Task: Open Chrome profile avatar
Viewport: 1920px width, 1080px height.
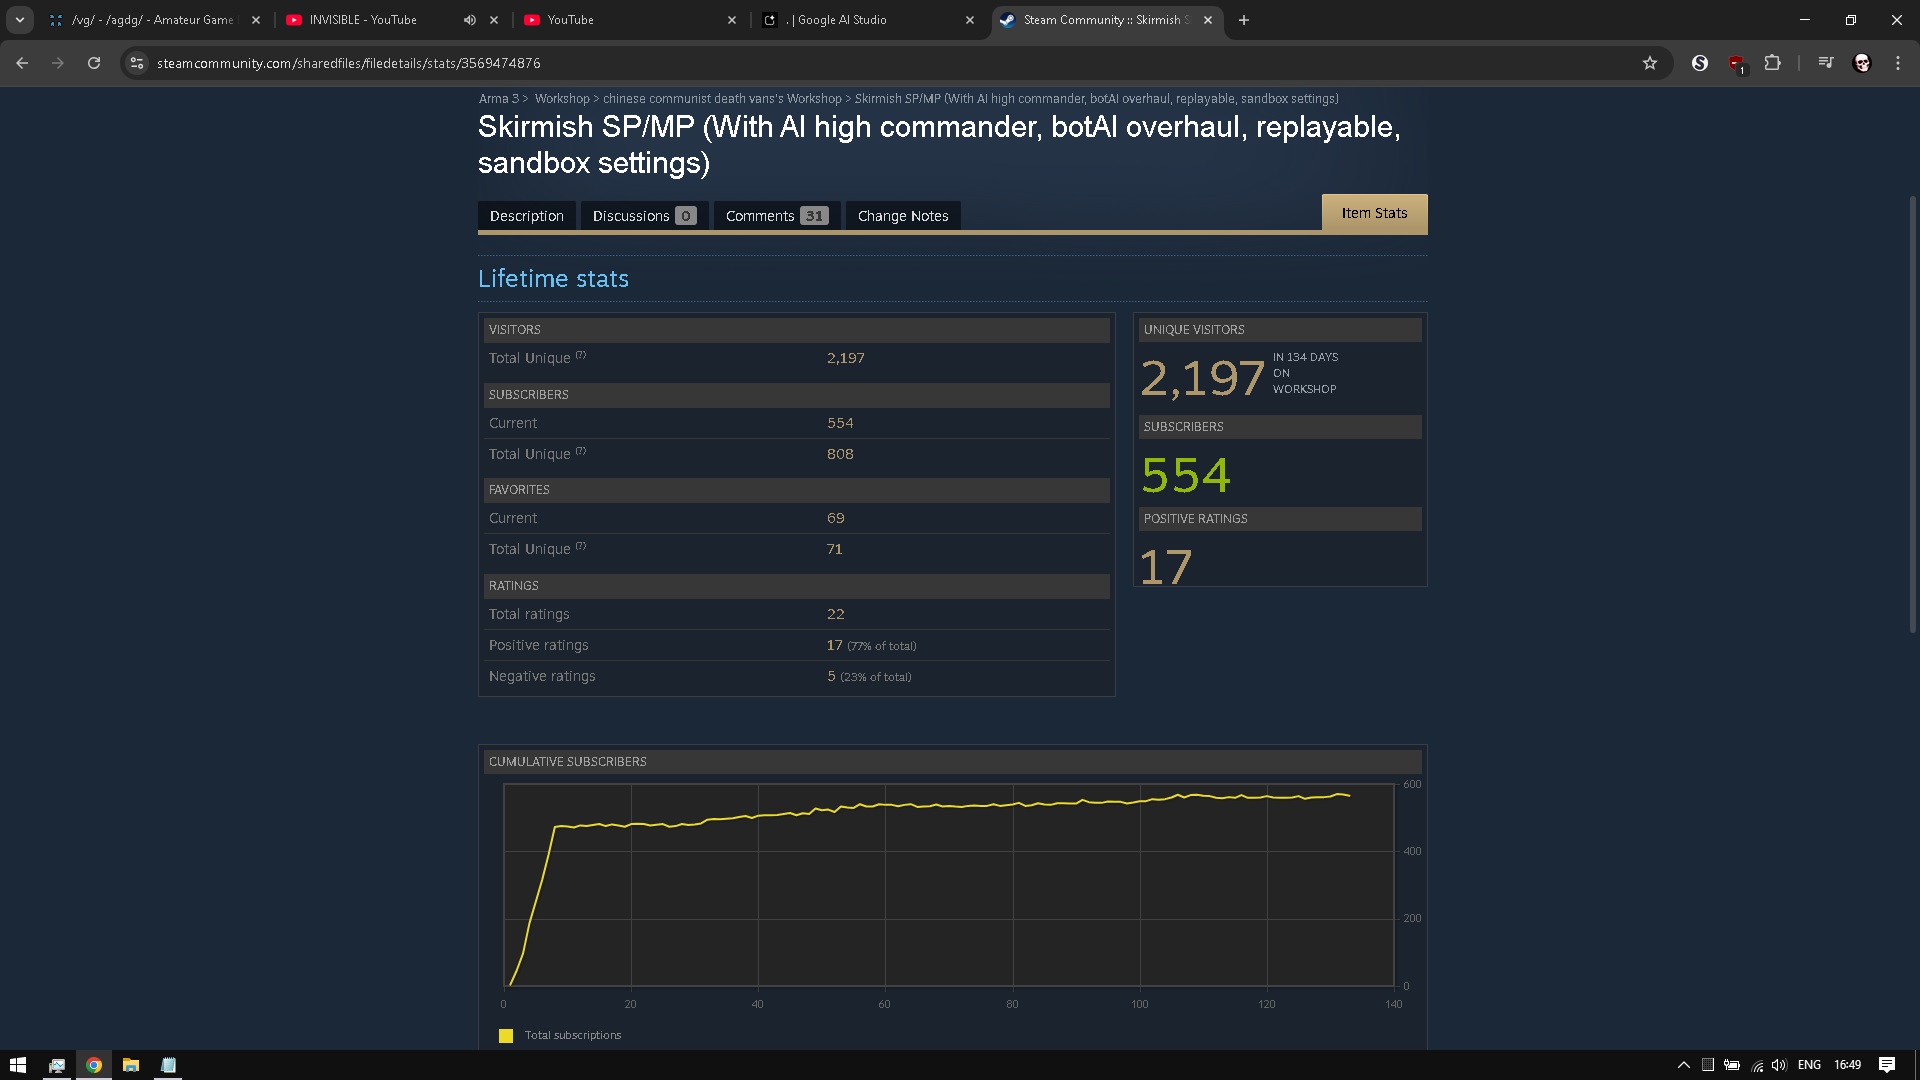Action: coord(1862,63)
